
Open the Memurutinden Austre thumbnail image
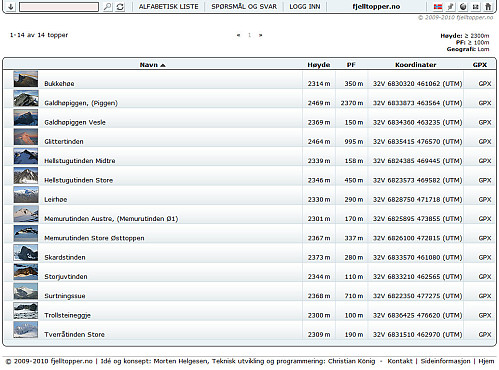coord(26,214)
